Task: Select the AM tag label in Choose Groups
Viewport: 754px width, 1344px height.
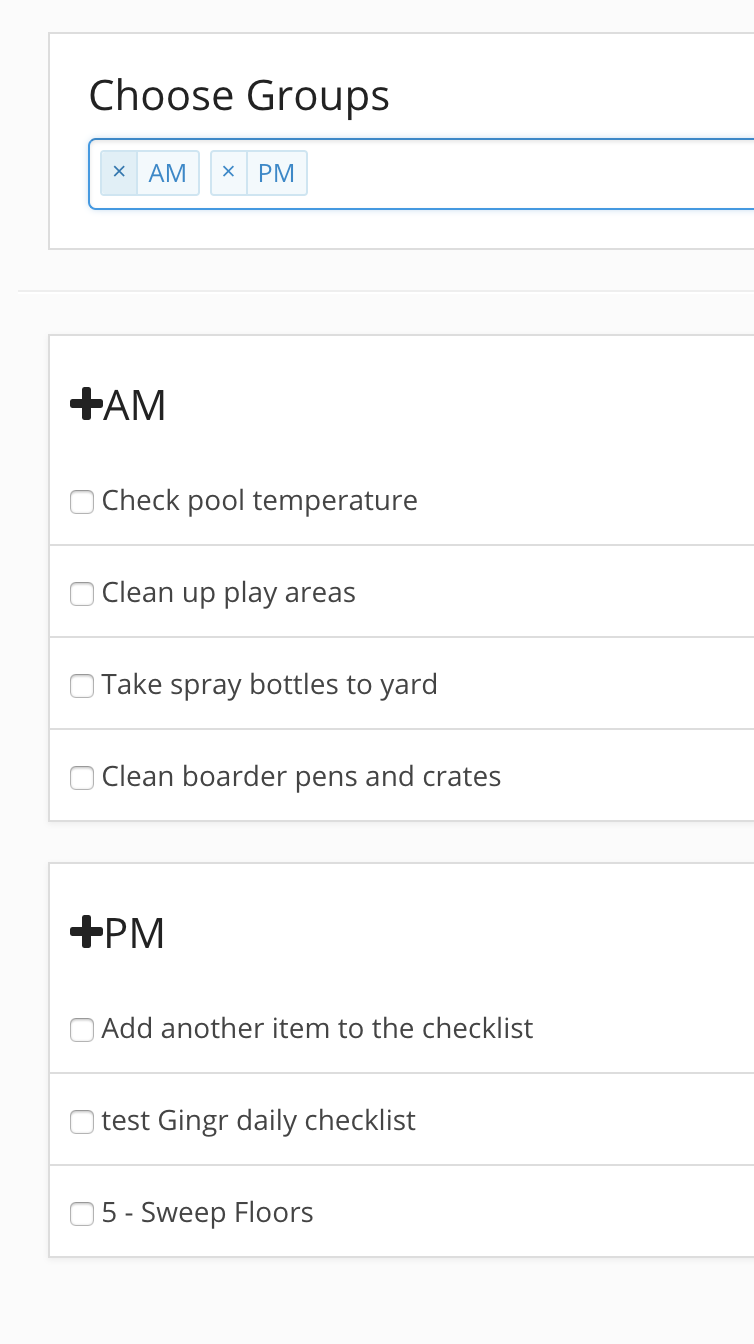Action: click(168, 173)
